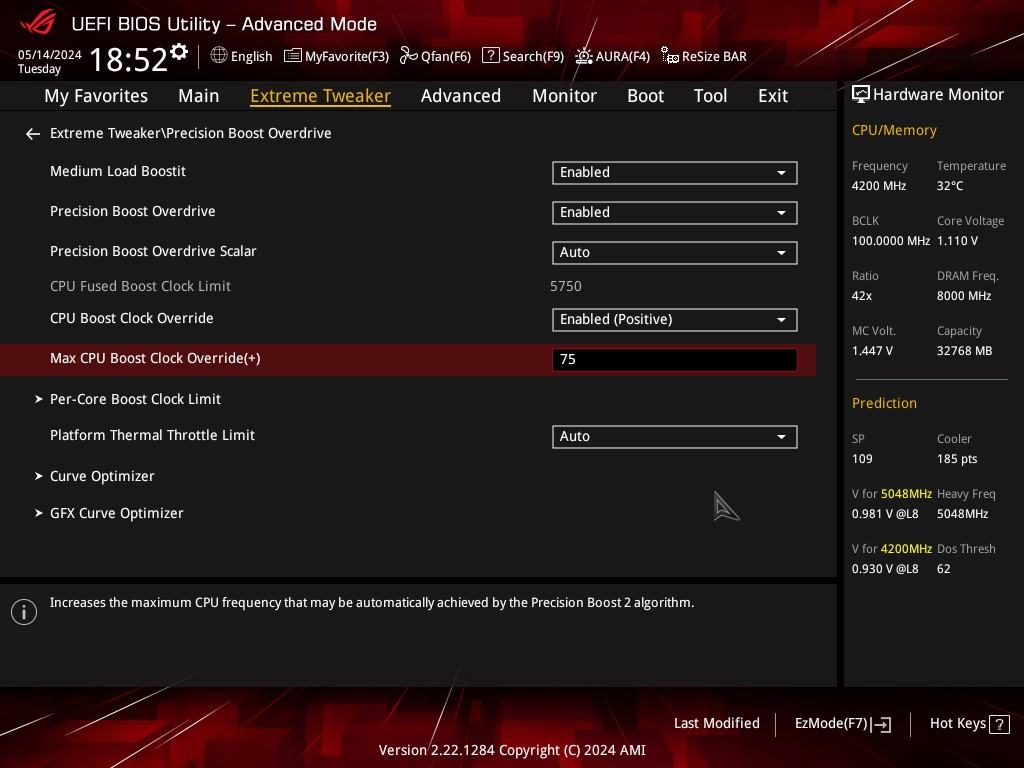The image size is (1024, 768).
Task: Click the ROG logo icon
Action: pos(38,24)
